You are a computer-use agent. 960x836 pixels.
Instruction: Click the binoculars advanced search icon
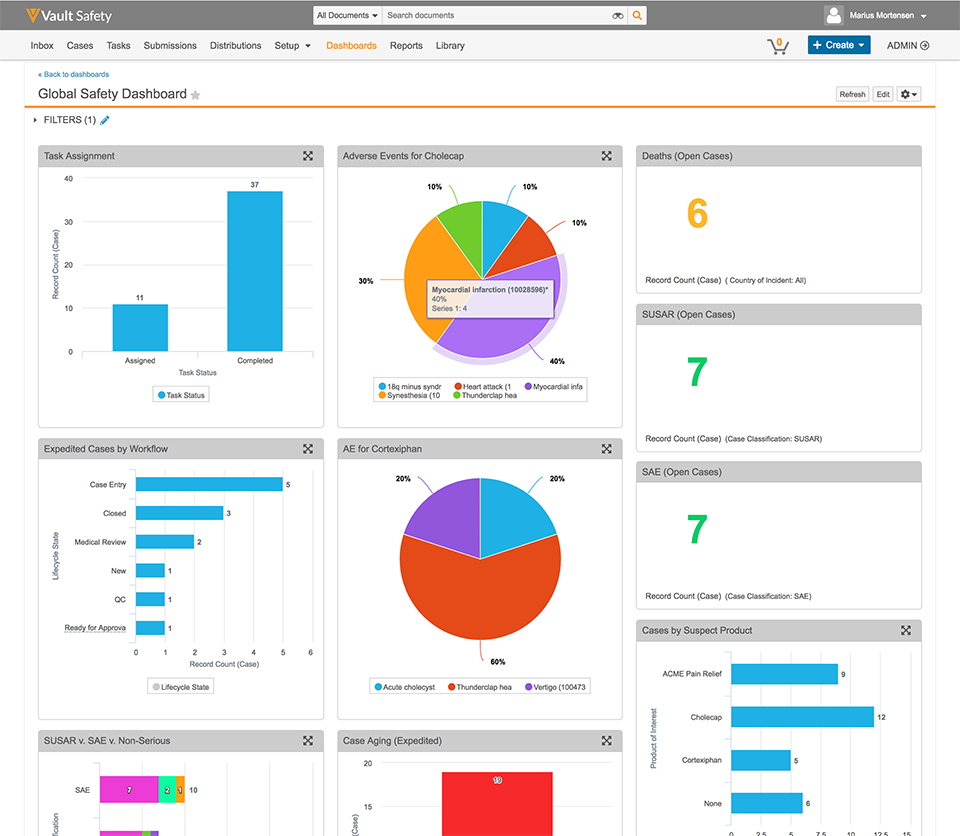618,16
